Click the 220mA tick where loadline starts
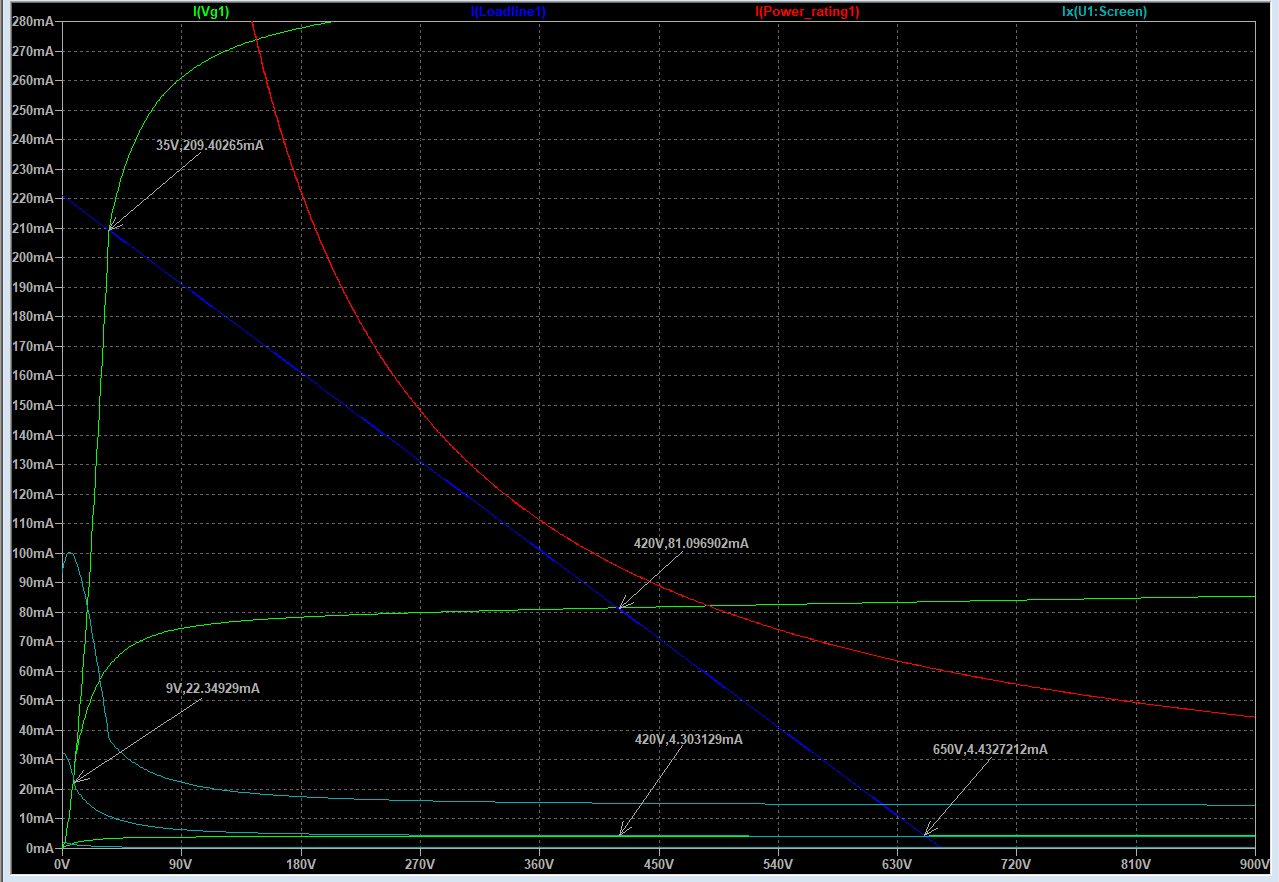Screen dimensions: 1279x882 (32, 199)
